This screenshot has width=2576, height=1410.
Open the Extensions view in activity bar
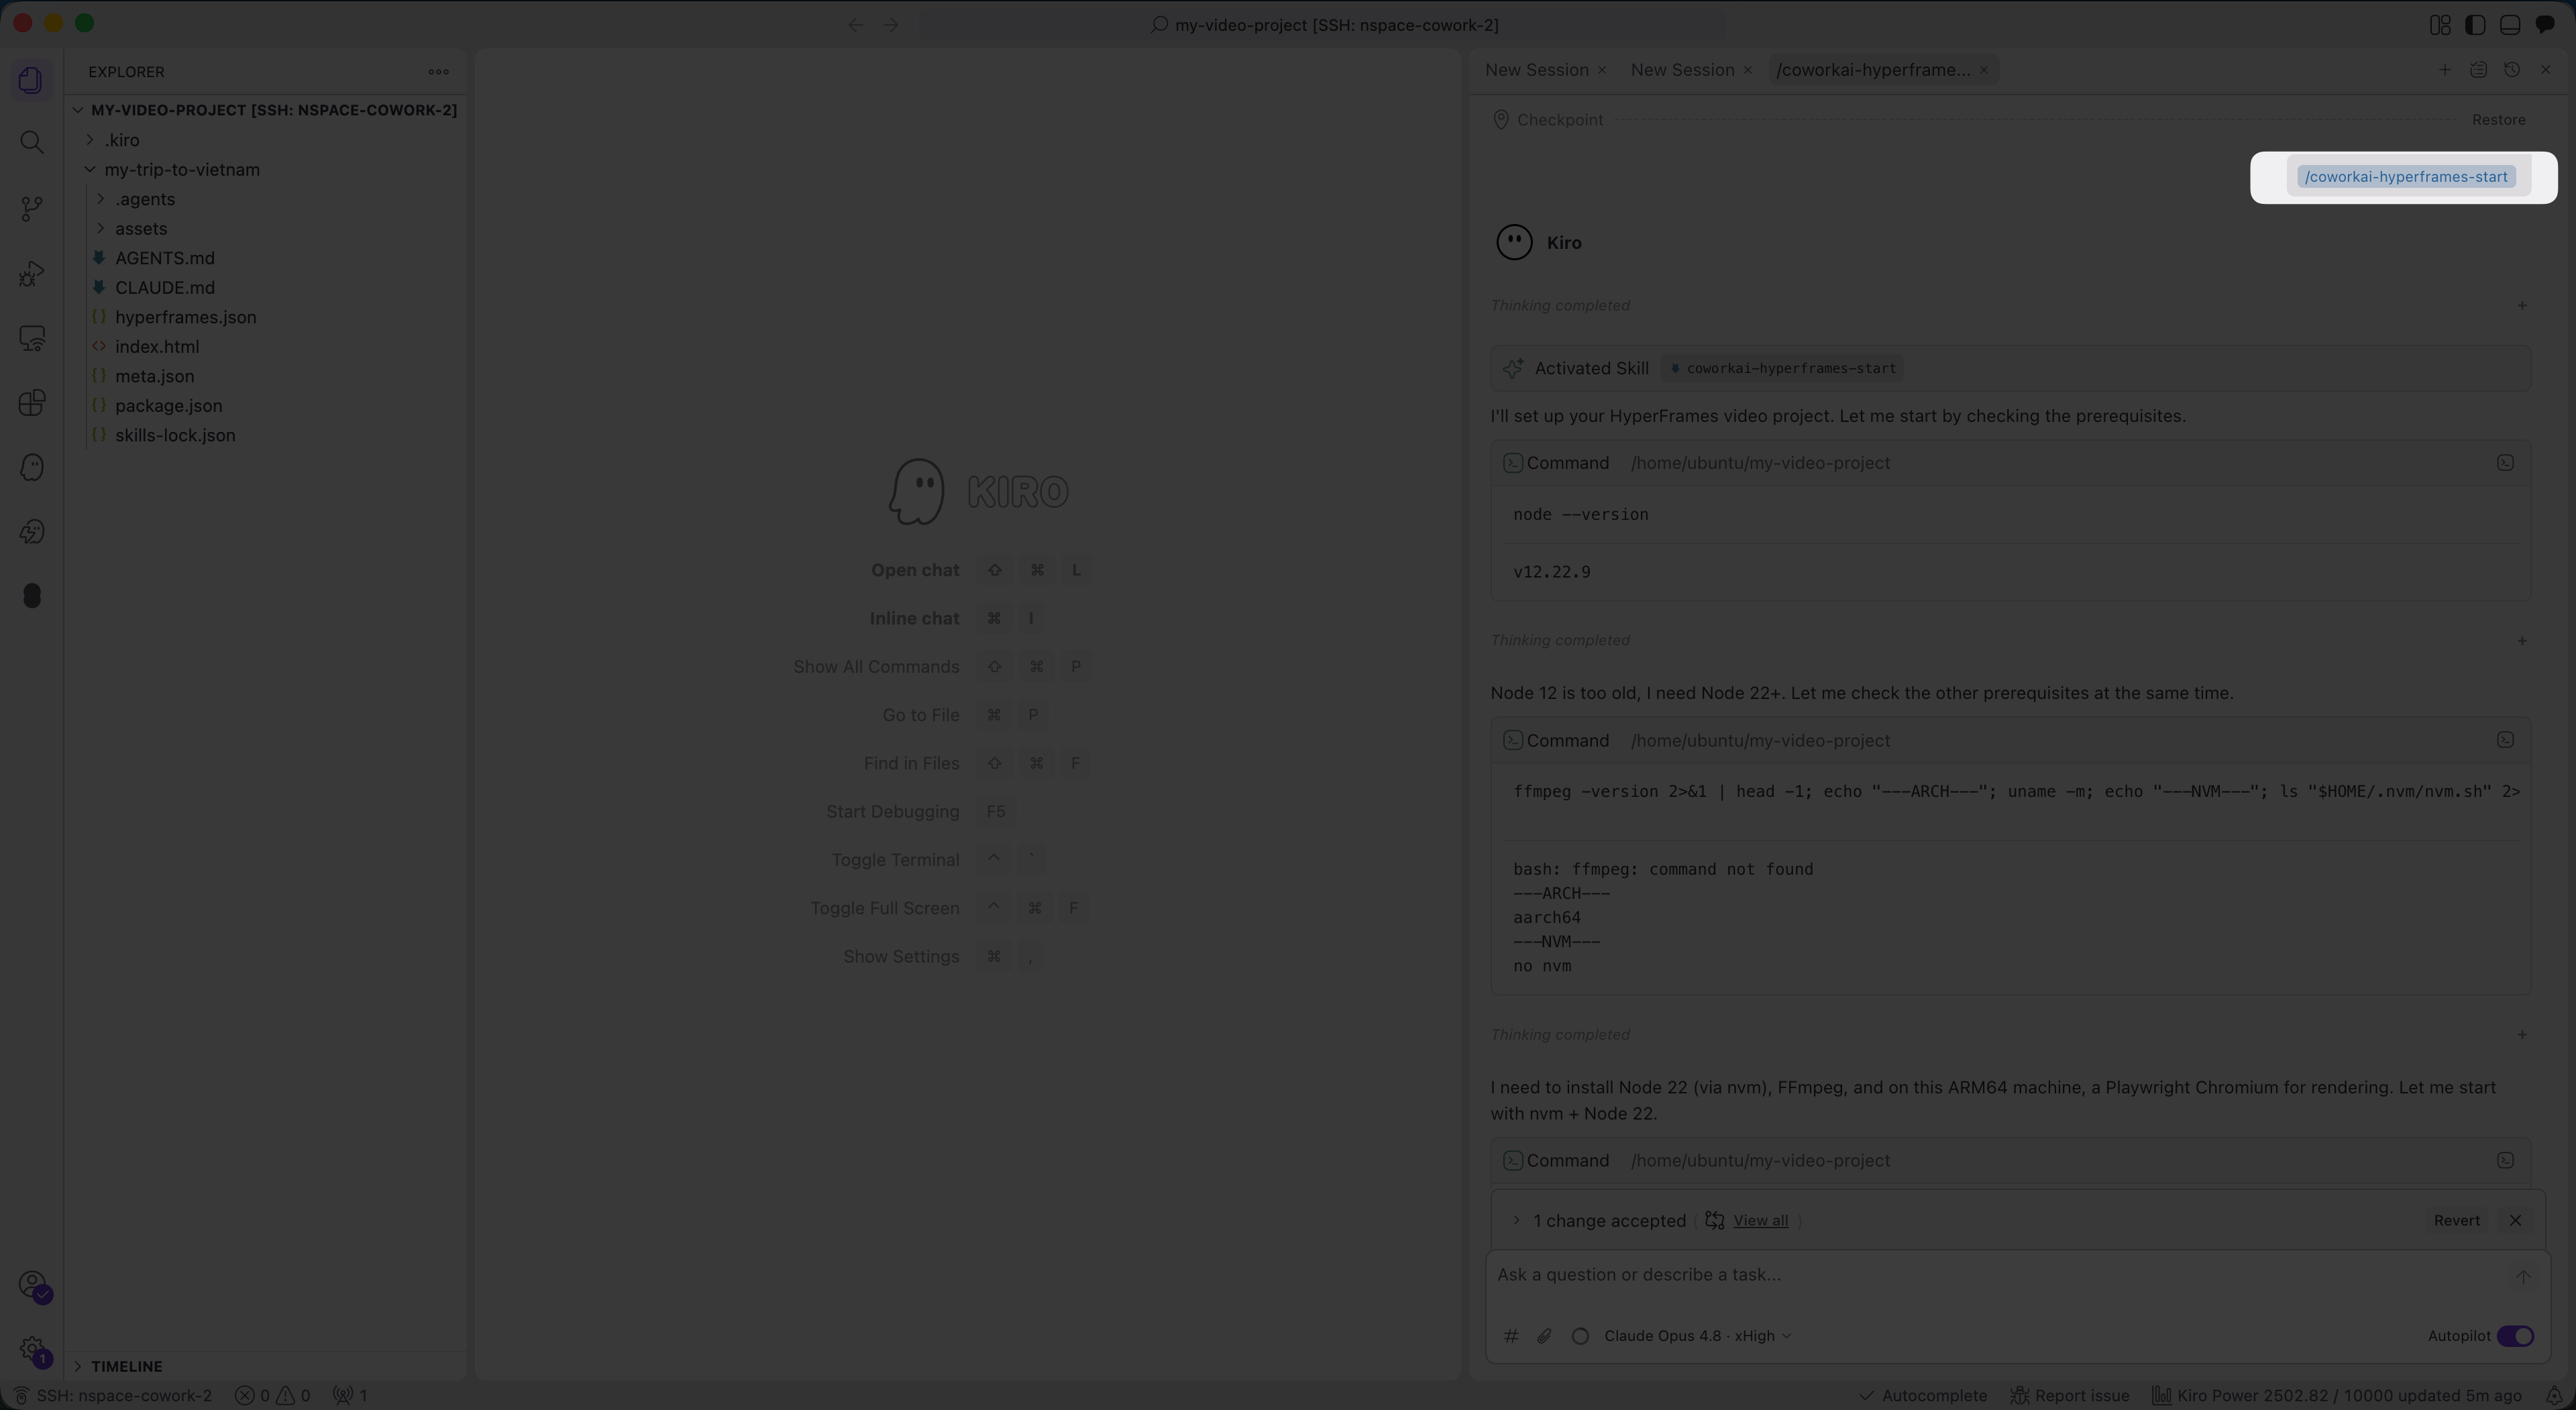point(32,403)
